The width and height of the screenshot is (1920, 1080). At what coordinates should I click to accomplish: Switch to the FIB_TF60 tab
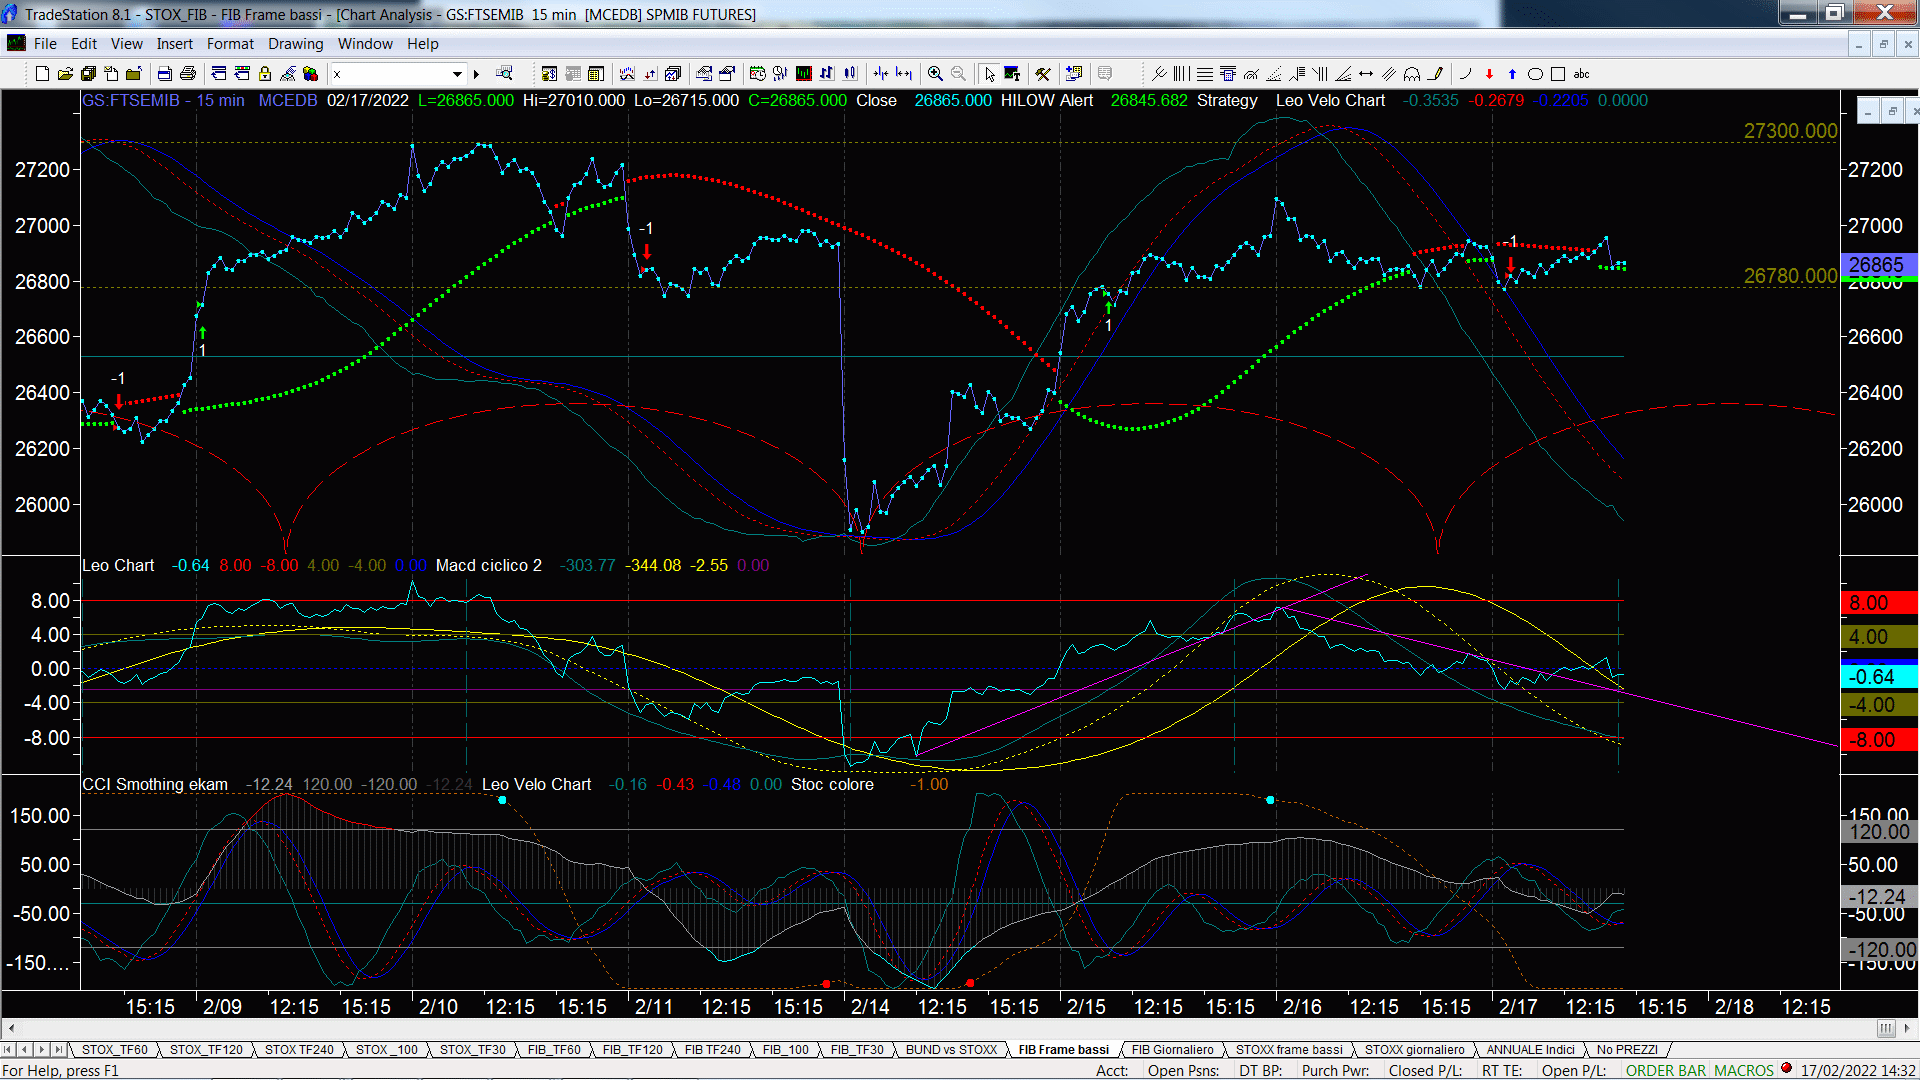click(x=554, y=1049)
